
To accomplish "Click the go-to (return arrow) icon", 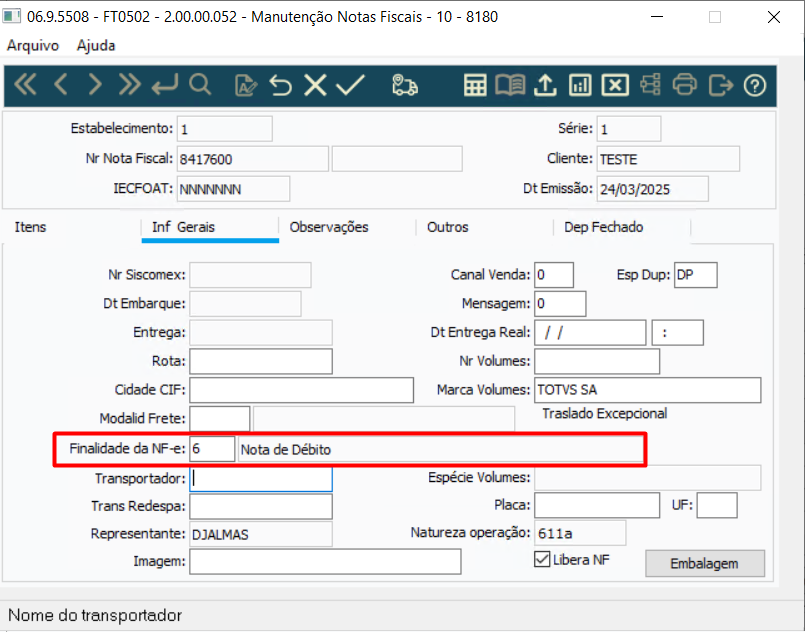I will (x=165, y=85).
